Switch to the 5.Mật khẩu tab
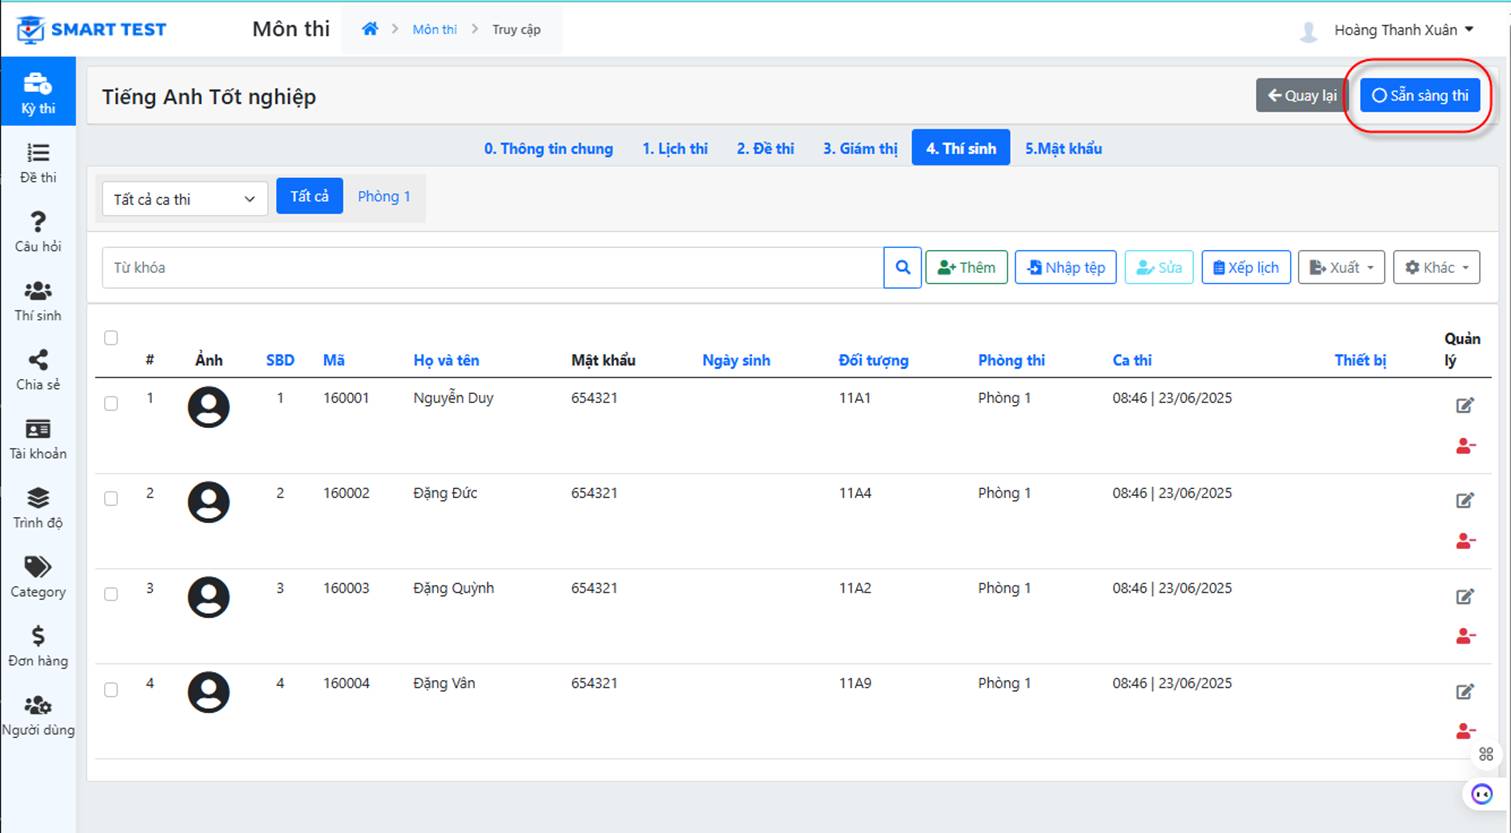The height and width of the screenshot is (833, 1511). pyautogui.click(x=1063, y=149)
